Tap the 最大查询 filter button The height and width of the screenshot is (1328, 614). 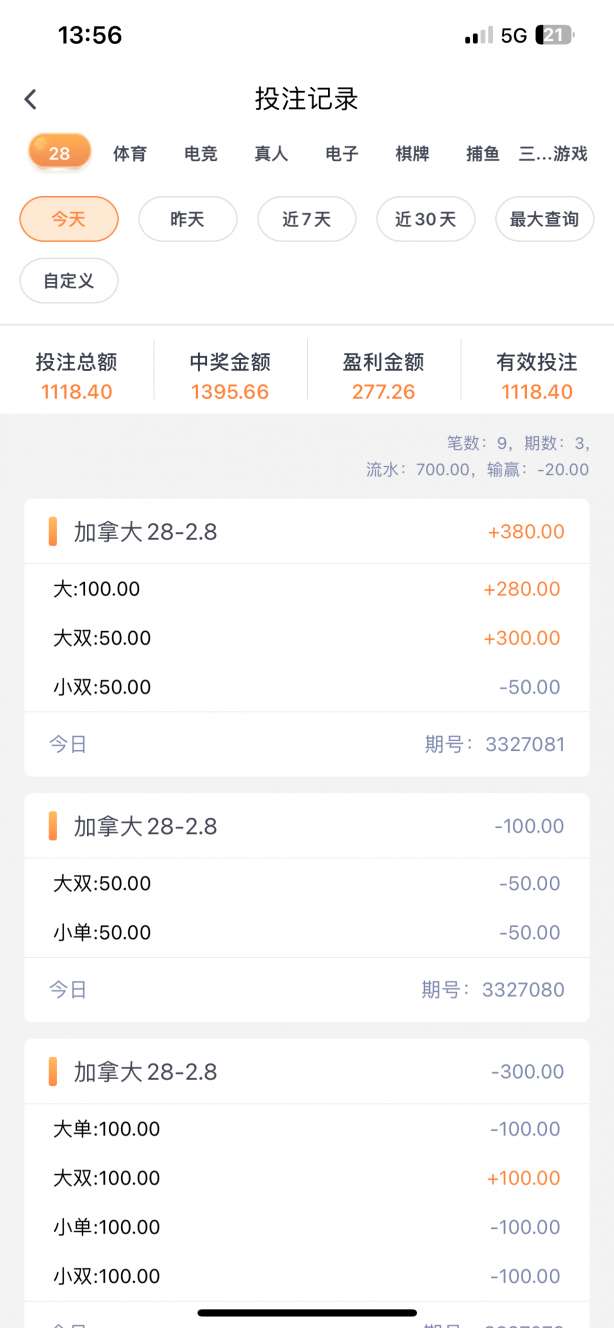click(544, 219)
